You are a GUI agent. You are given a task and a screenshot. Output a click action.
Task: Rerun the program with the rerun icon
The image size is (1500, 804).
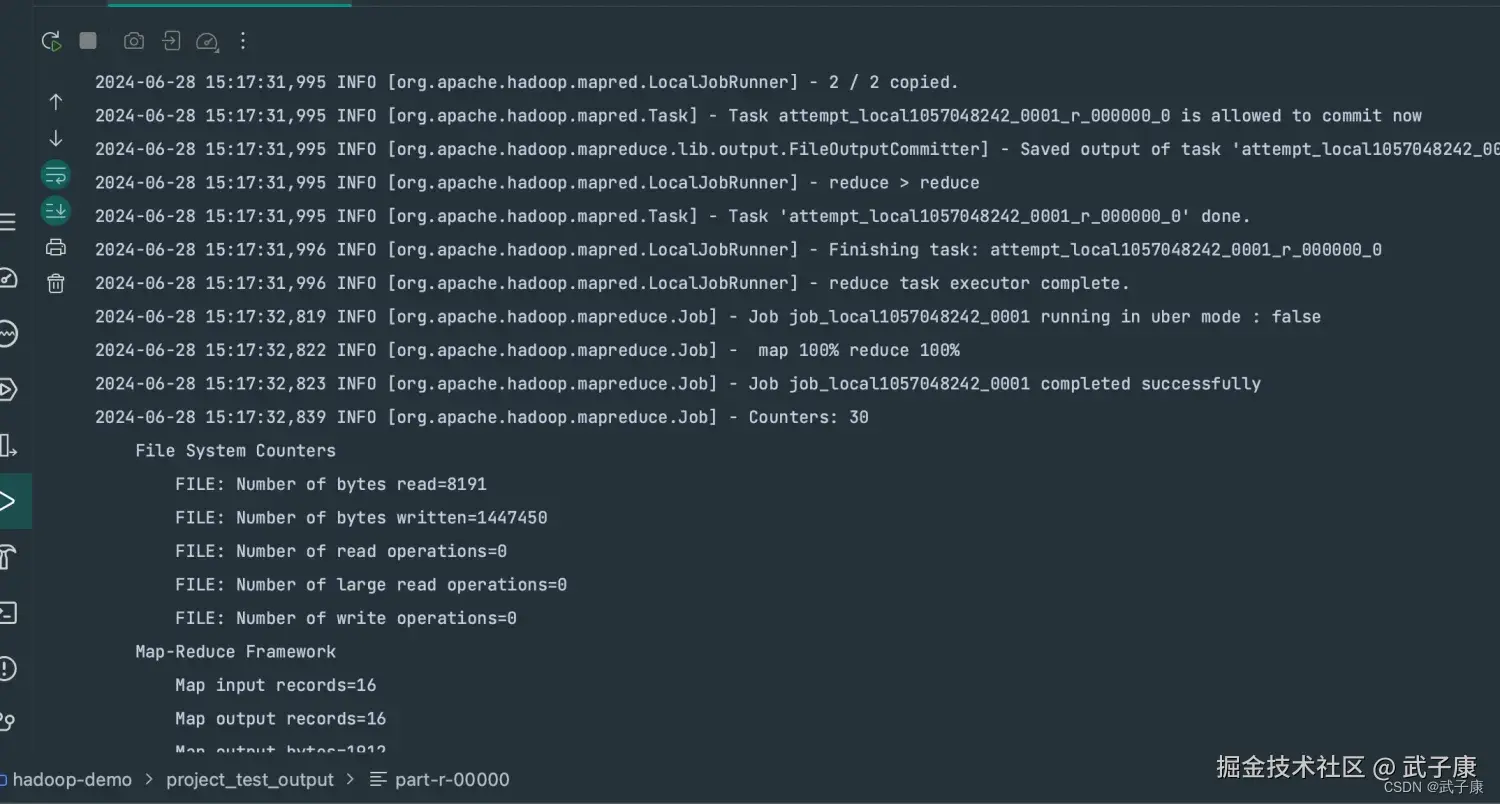pyautogui.click(x=51, y=41)
